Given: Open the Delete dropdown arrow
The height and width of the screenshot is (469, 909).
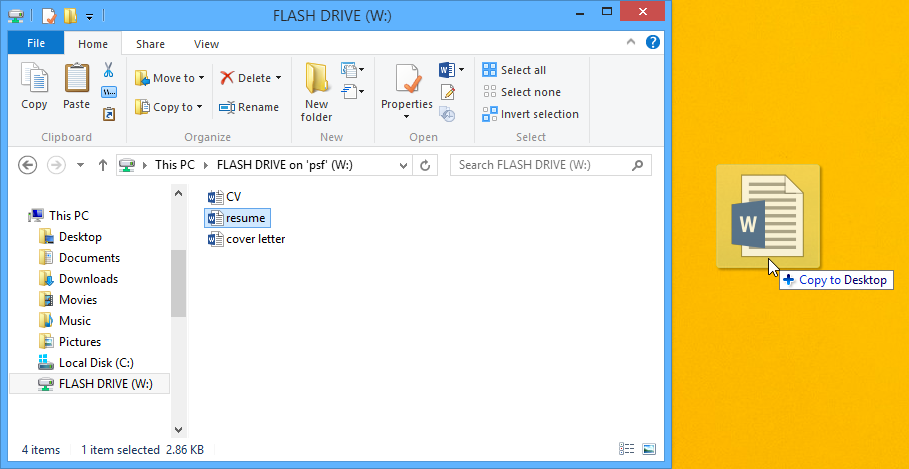Looking at the screenshot, I should [x=278, y=78].
